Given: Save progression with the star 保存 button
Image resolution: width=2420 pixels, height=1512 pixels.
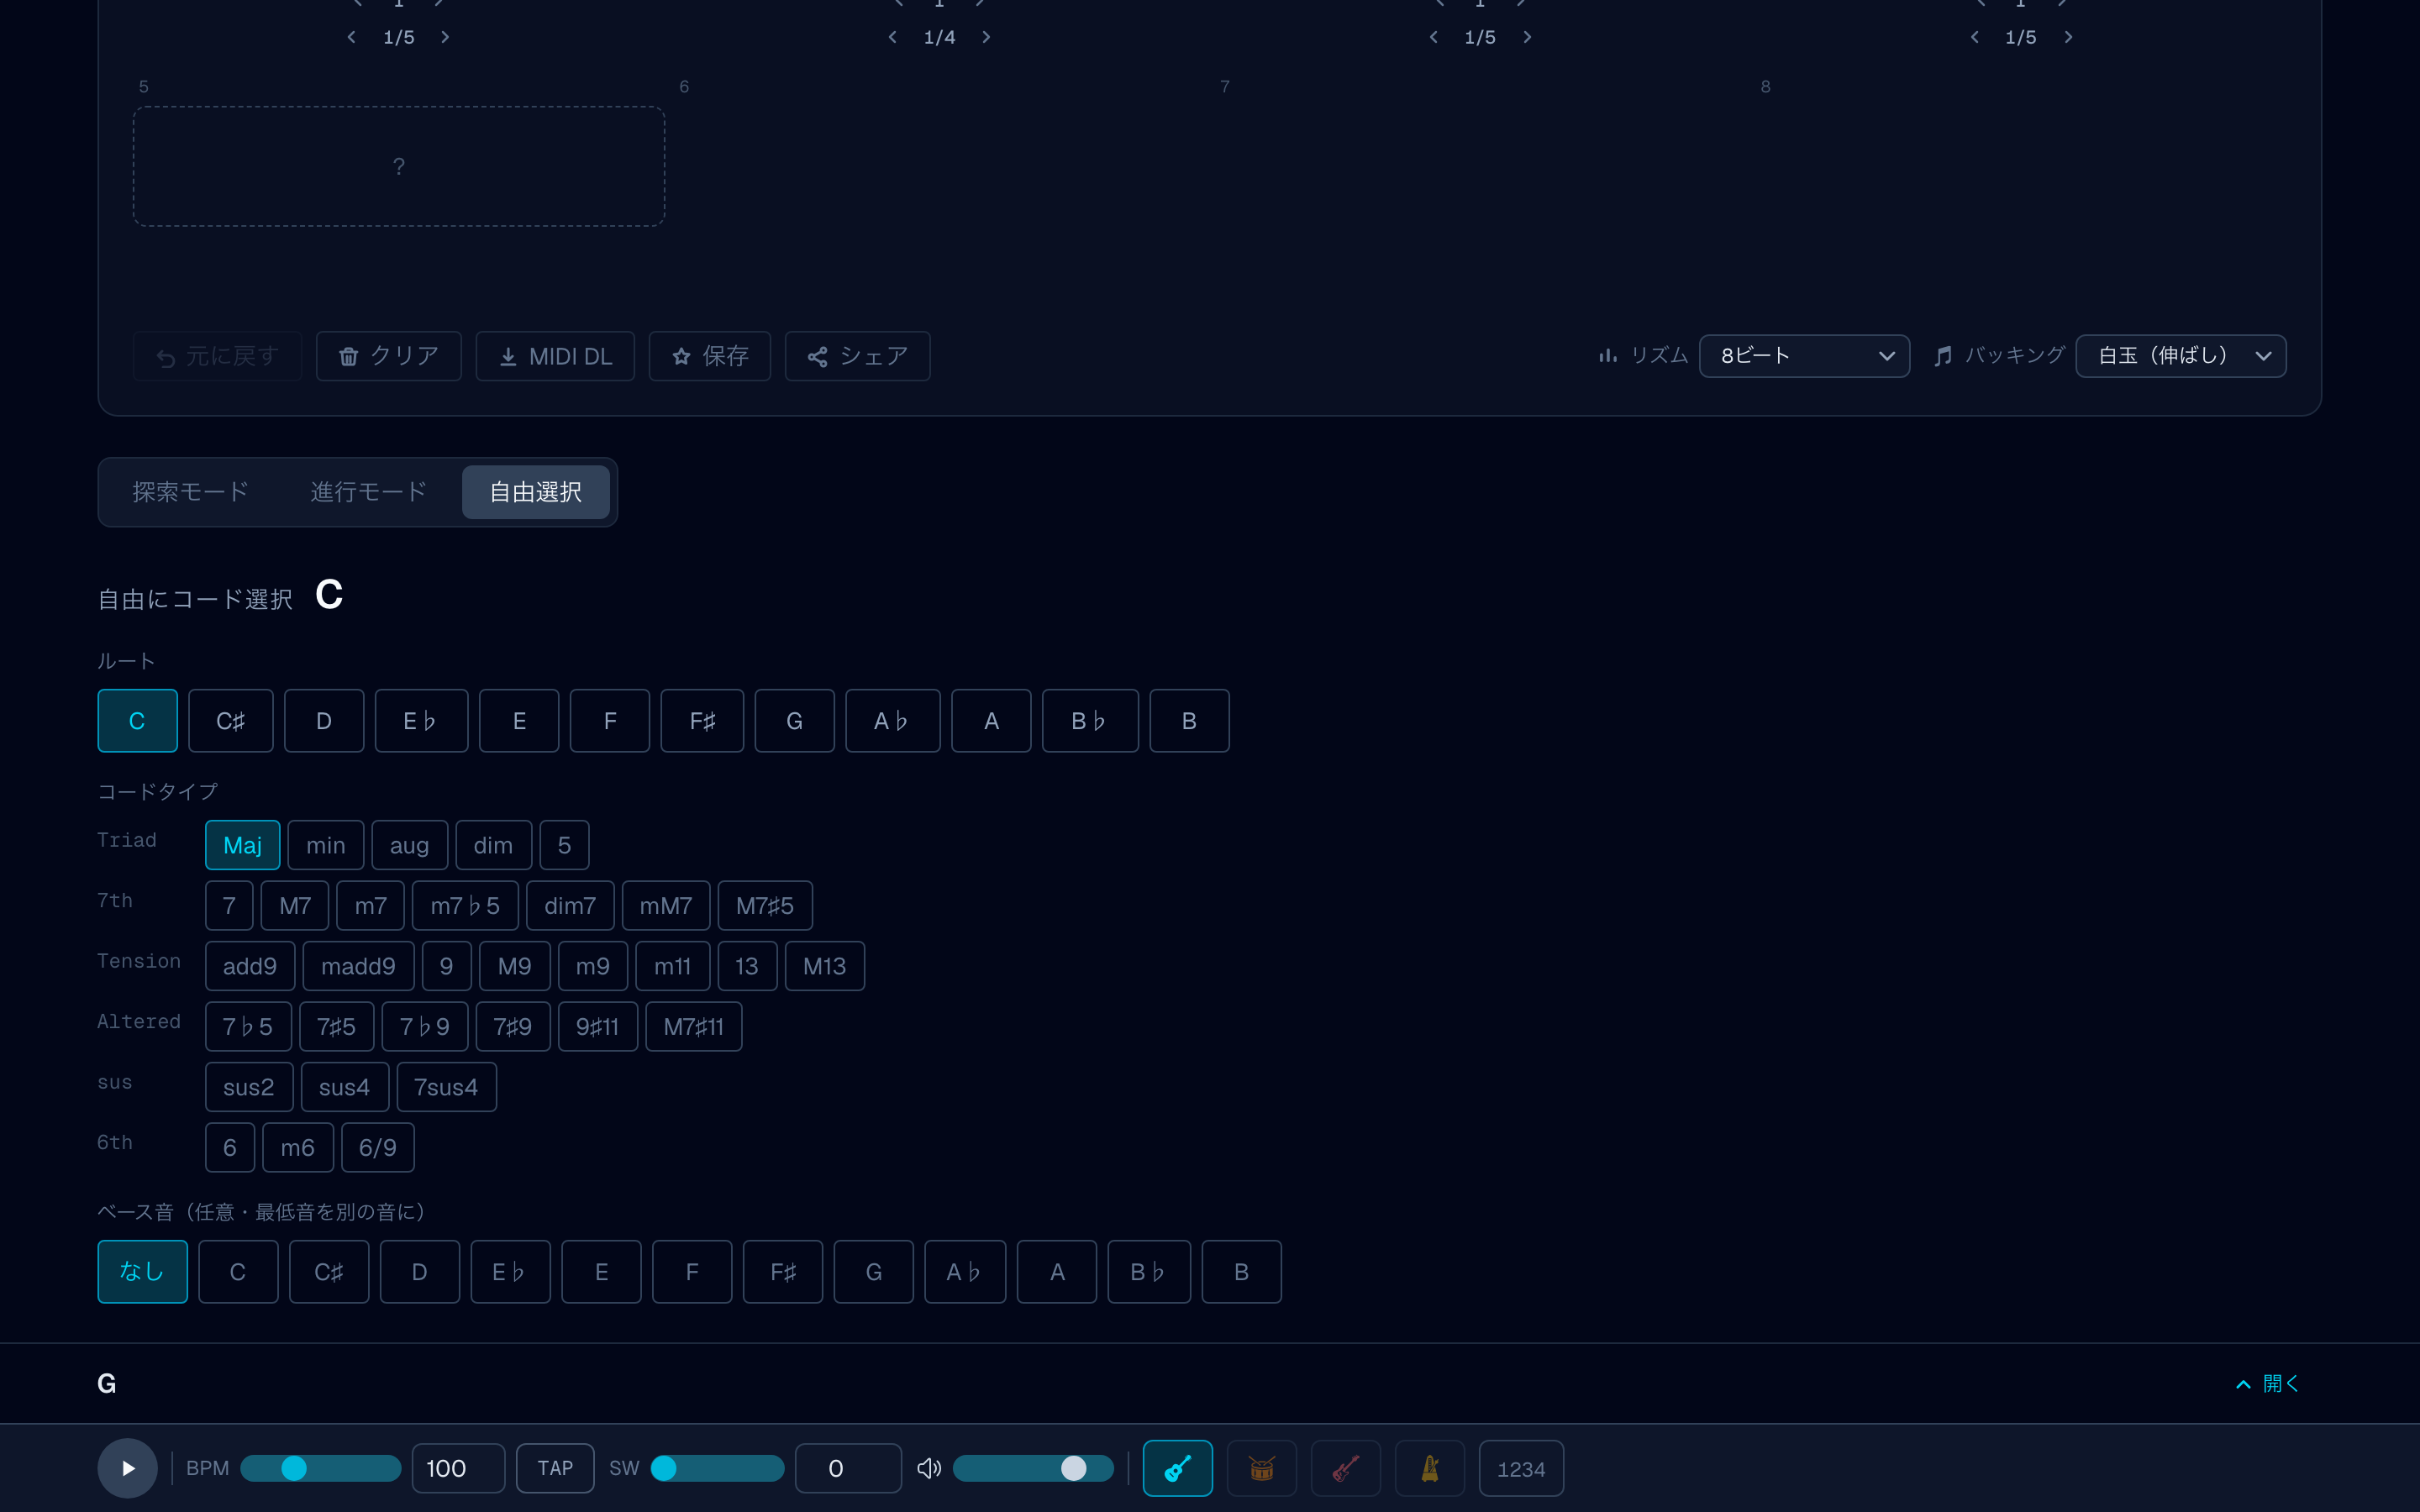Looking at the screenshot, I should 710,356.
